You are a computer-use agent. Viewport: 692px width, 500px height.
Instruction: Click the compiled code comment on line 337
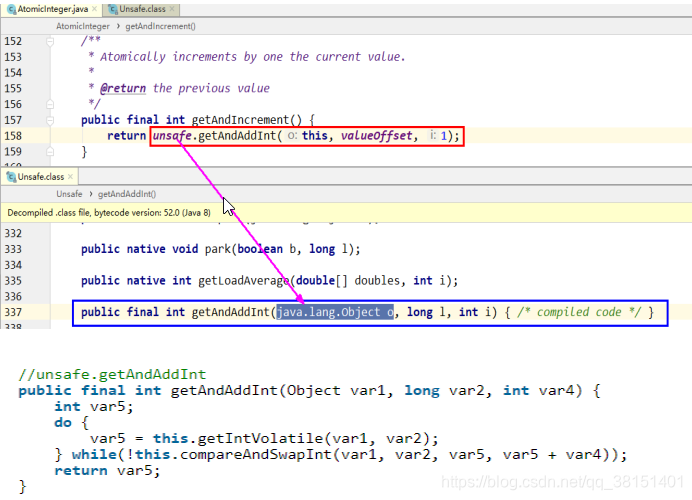579,312
